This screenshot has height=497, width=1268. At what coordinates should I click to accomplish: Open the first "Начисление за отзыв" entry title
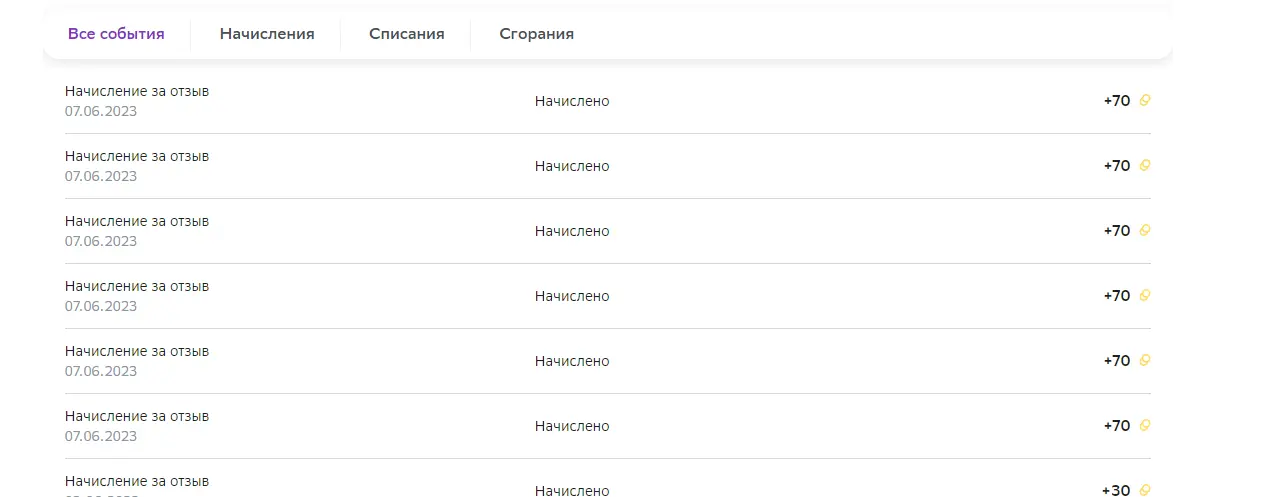click(137, 91)
